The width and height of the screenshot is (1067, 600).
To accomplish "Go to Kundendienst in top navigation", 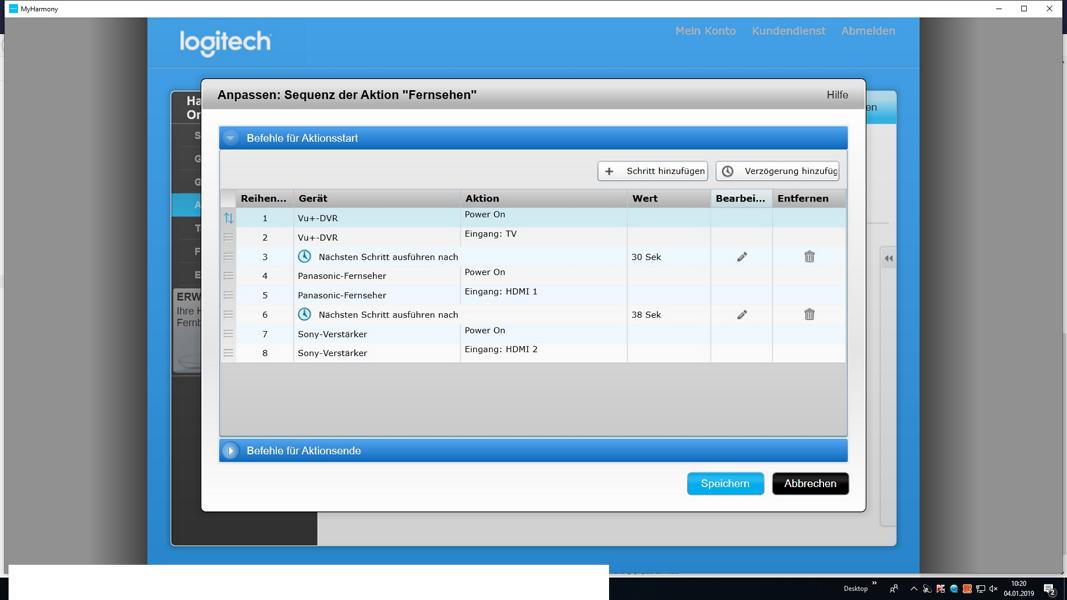I will click(788, 31).
